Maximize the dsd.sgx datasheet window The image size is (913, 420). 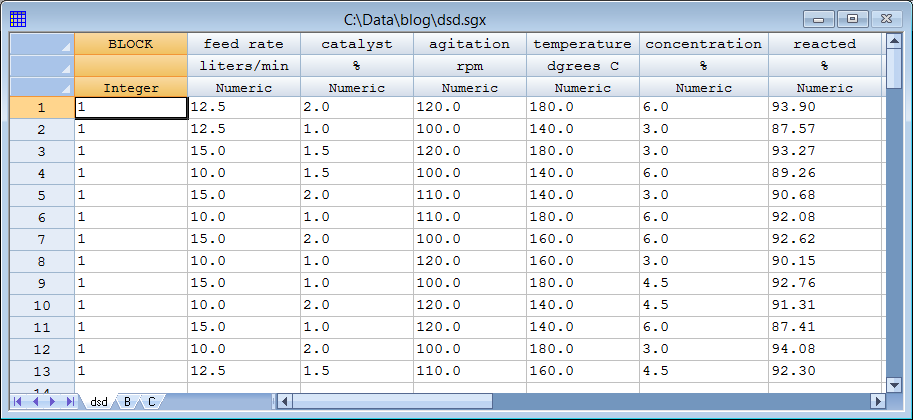point(853,18)
